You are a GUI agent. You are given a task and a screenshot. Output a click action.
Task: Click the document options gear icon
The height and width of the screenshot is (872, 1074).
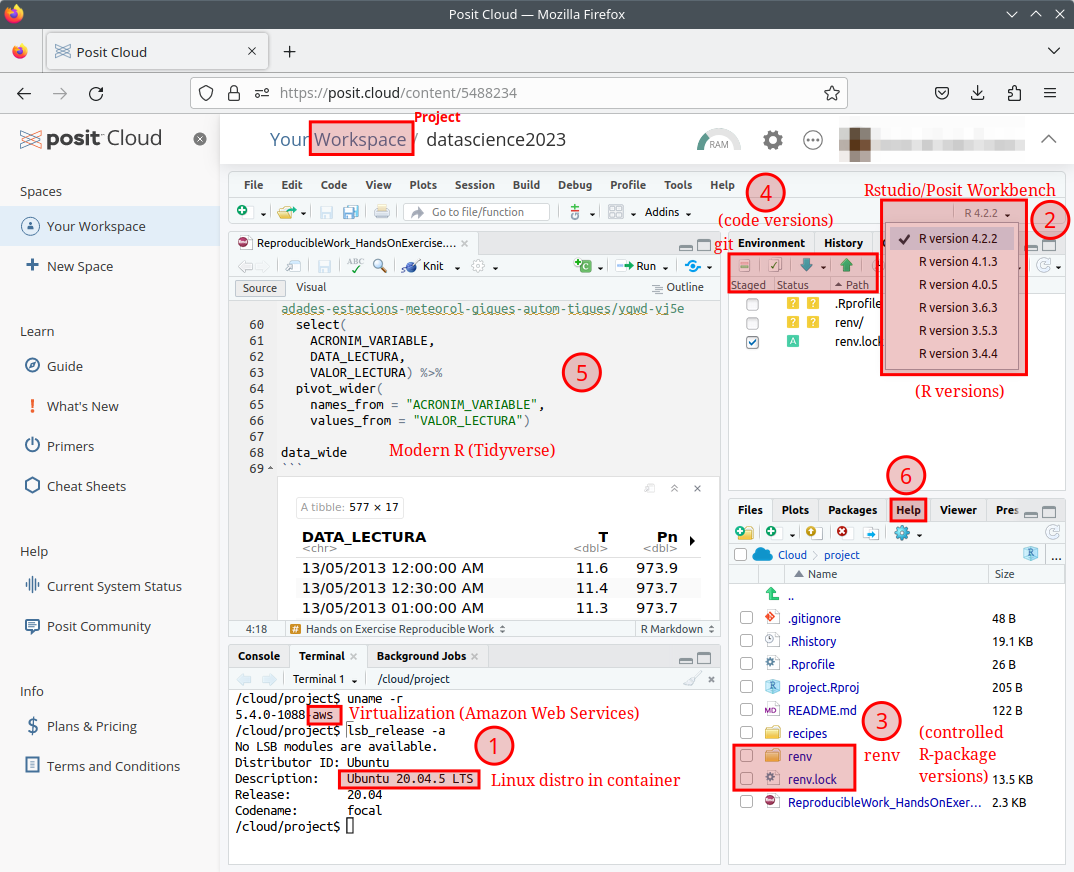478,266
